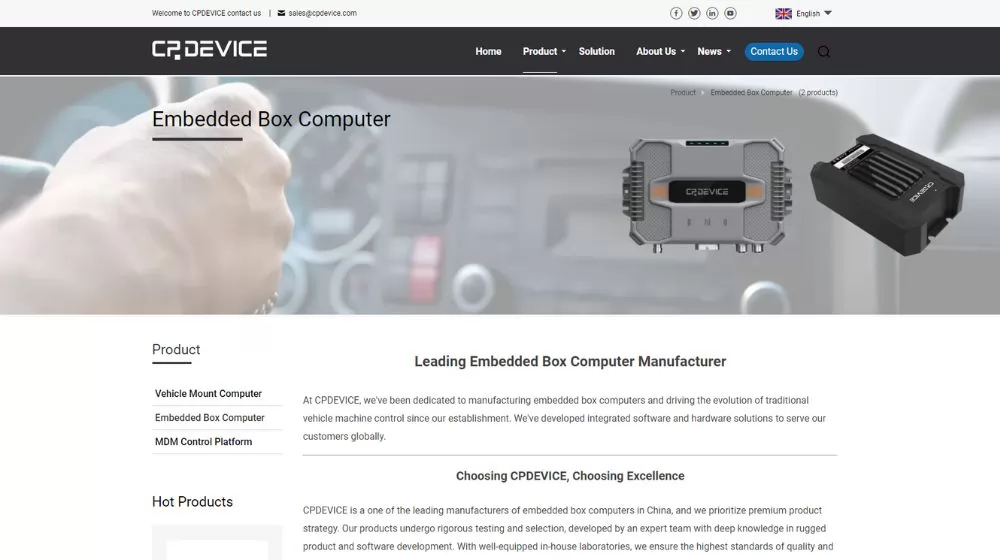Open the News menu item

pos(709,52)
